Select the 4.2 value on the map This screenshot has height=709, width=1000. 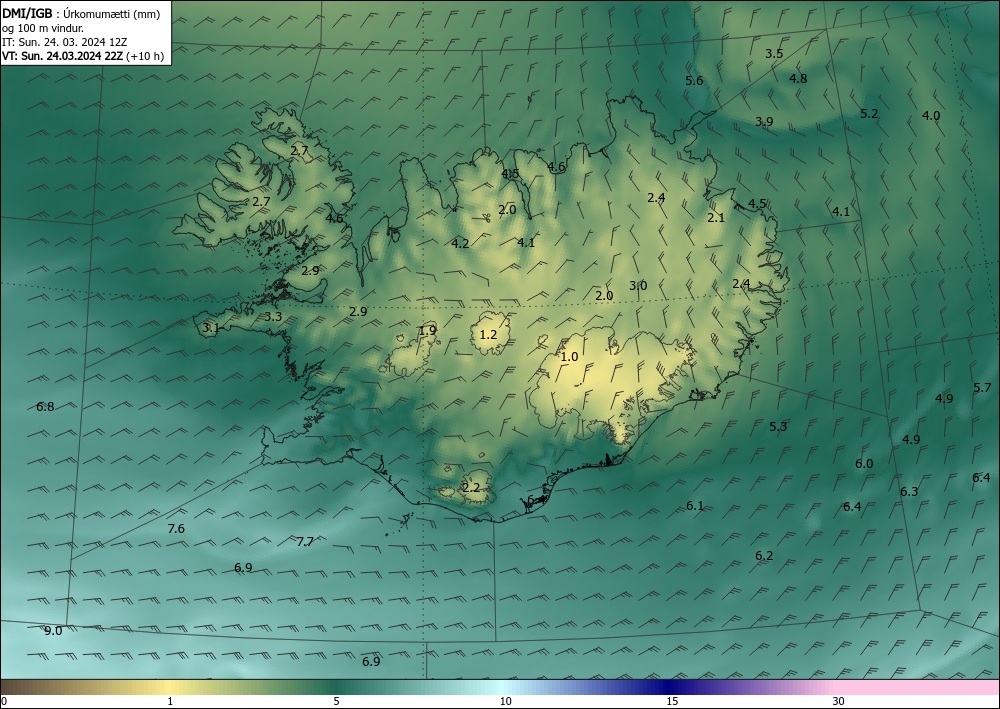(460, 243)
